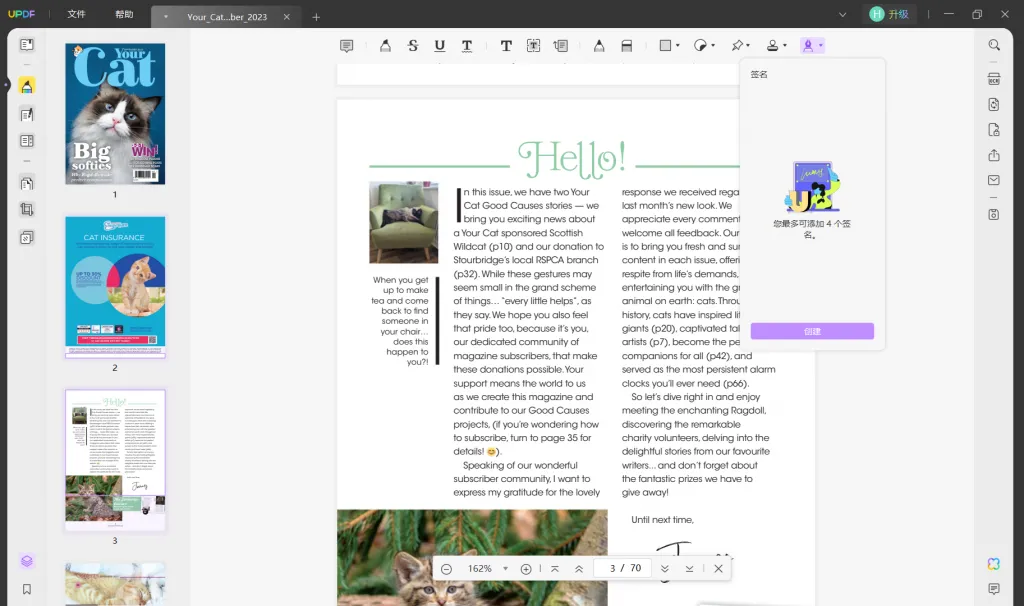Pick the eraser tool
The width and height of the screenshot is (1024, 606).
626,46
